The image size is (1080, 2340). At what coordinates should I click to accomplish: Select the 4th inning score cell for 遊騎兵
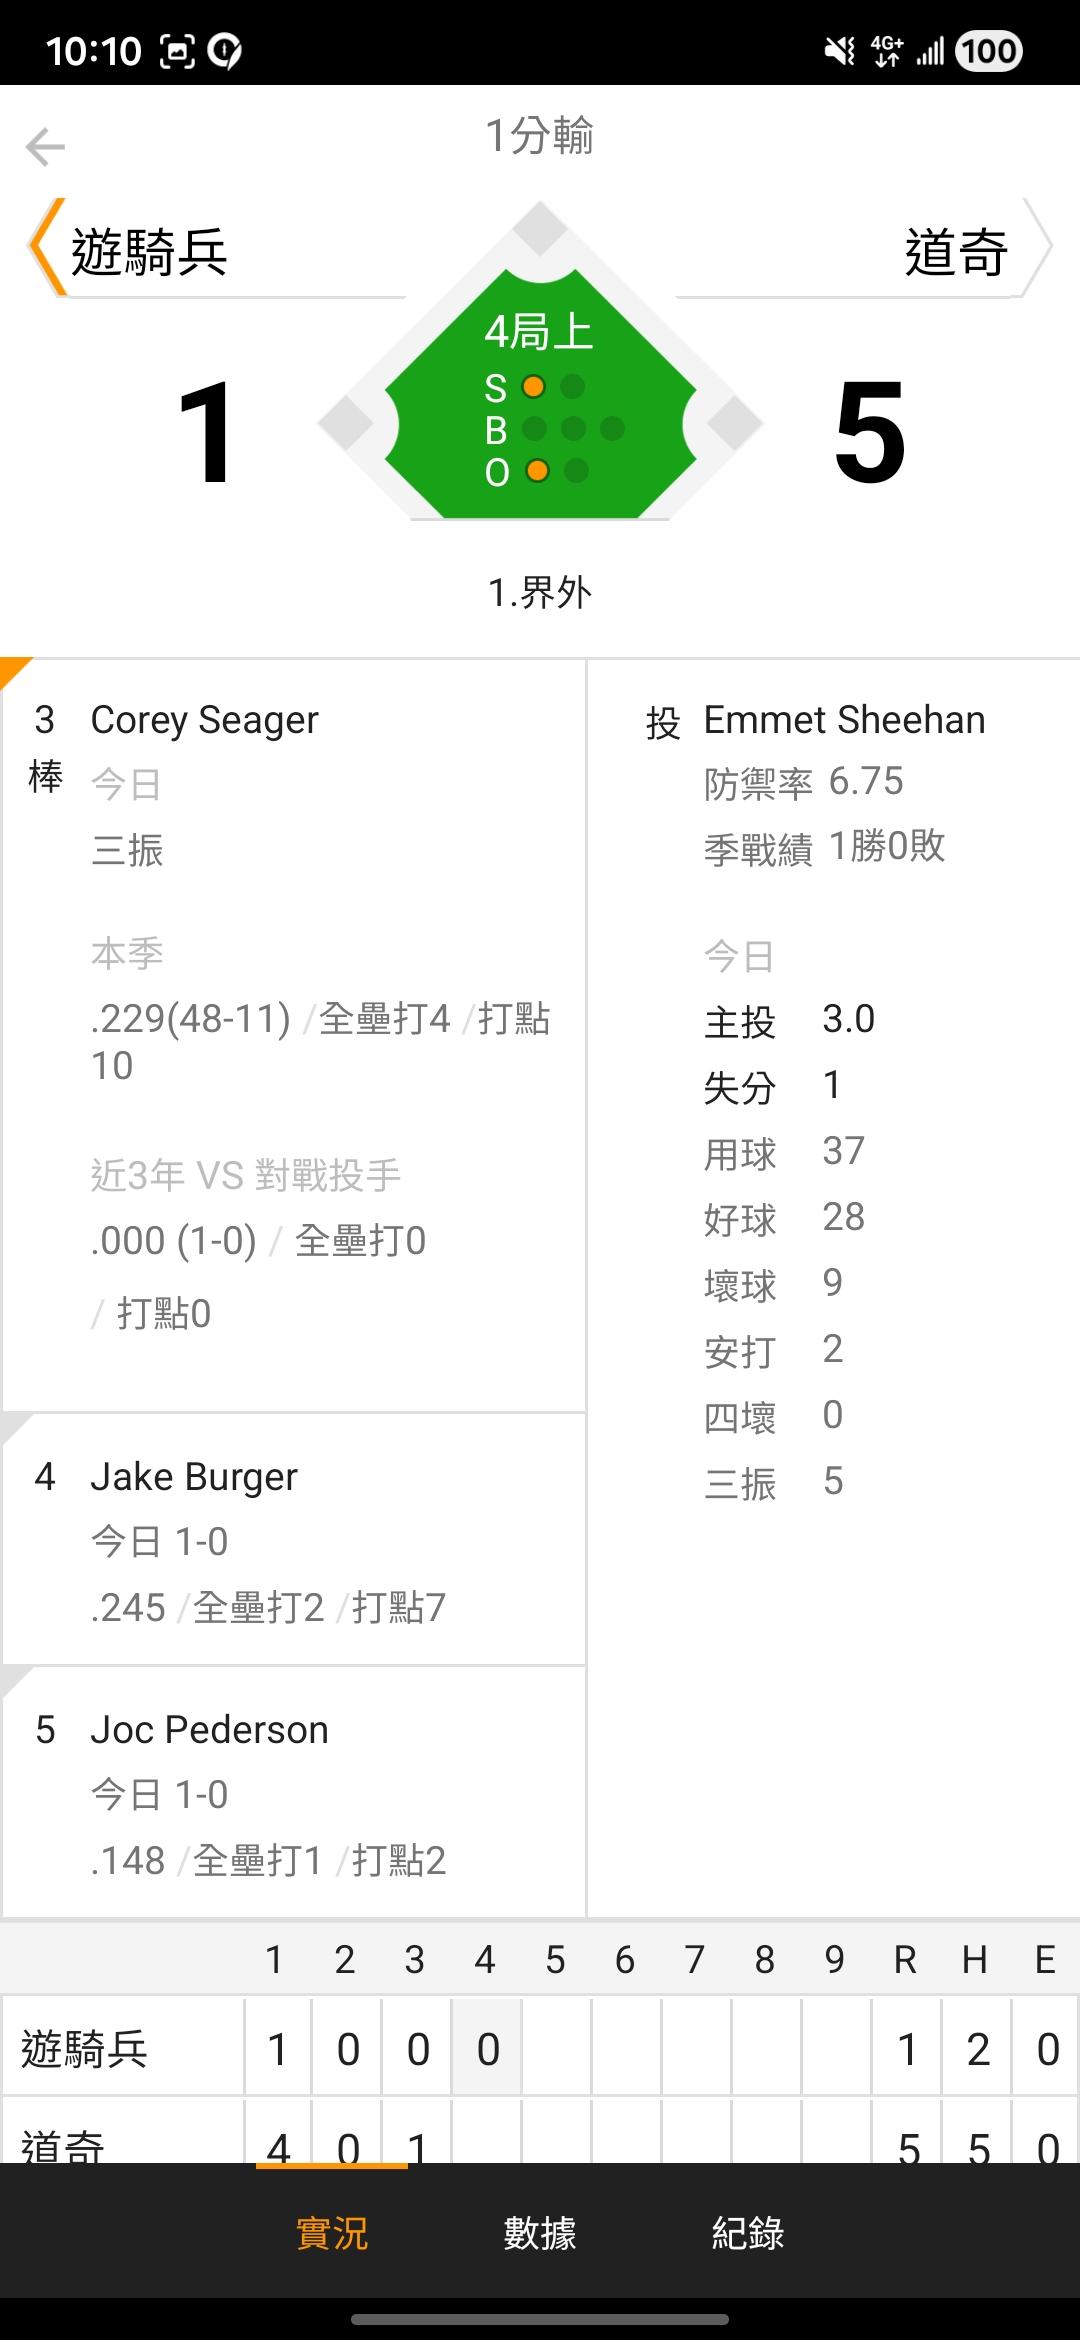pyautogui.click(x=487, y=2049)
